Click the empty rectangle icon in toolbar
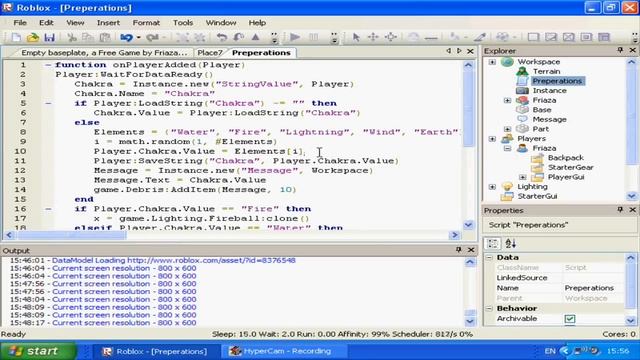This screenshot has width=640, height=360. click(533, 38)
